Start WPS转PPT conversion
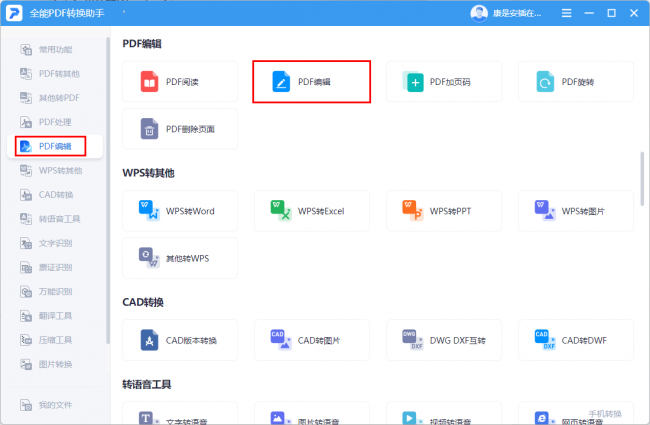The height and width of the screenshot is (425, 650). [x=444, y=211]
